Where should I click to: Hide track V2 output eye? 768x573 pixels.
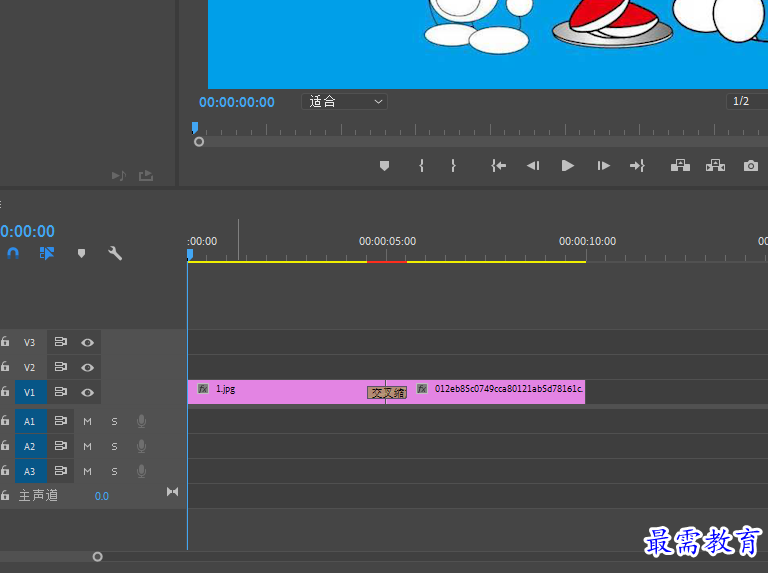(88, 367)
